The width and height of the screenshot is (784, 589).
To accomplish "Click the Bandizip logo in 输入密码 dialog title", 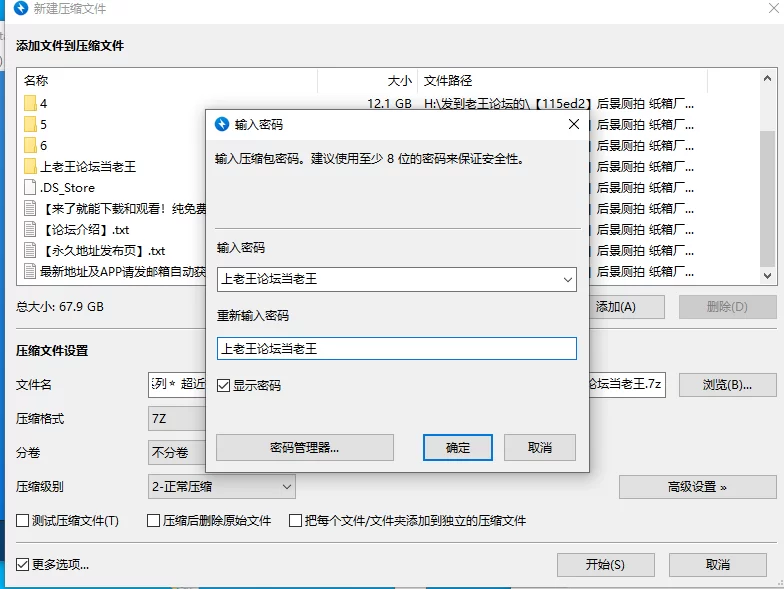I will pyautogui.click(x=222, y=124).
